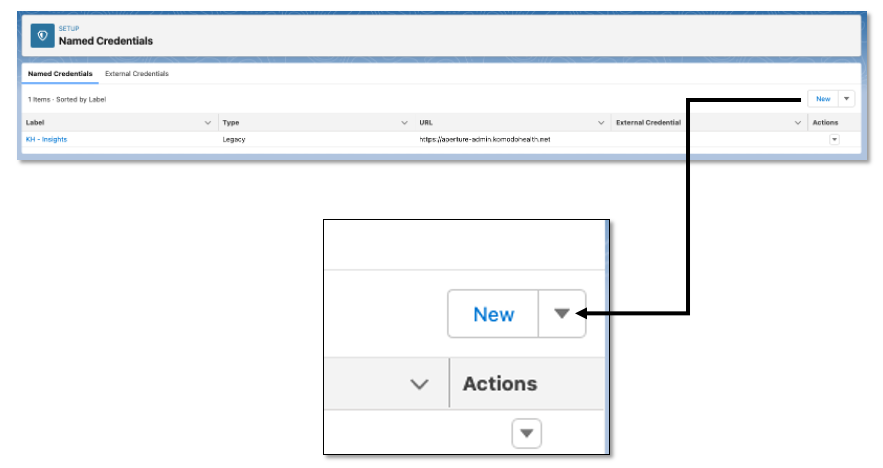Expand the URL column chevron menu
The height and width of the screenshot is (468, 883).
point(601,123)
